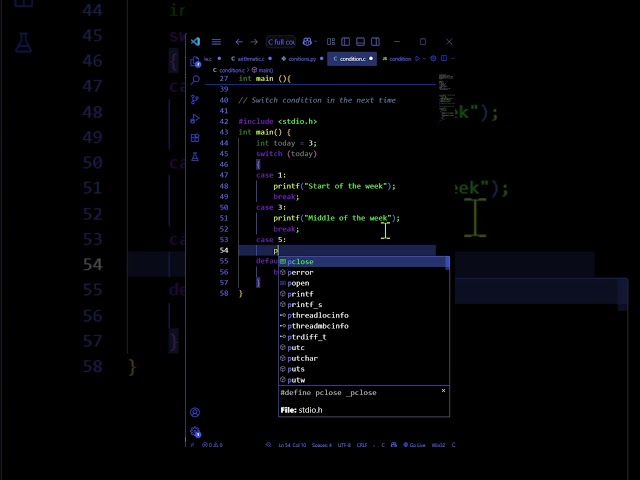Viewport: 640px width, 480px height.
Task: Select the perror suggestion
Action: 364,272
